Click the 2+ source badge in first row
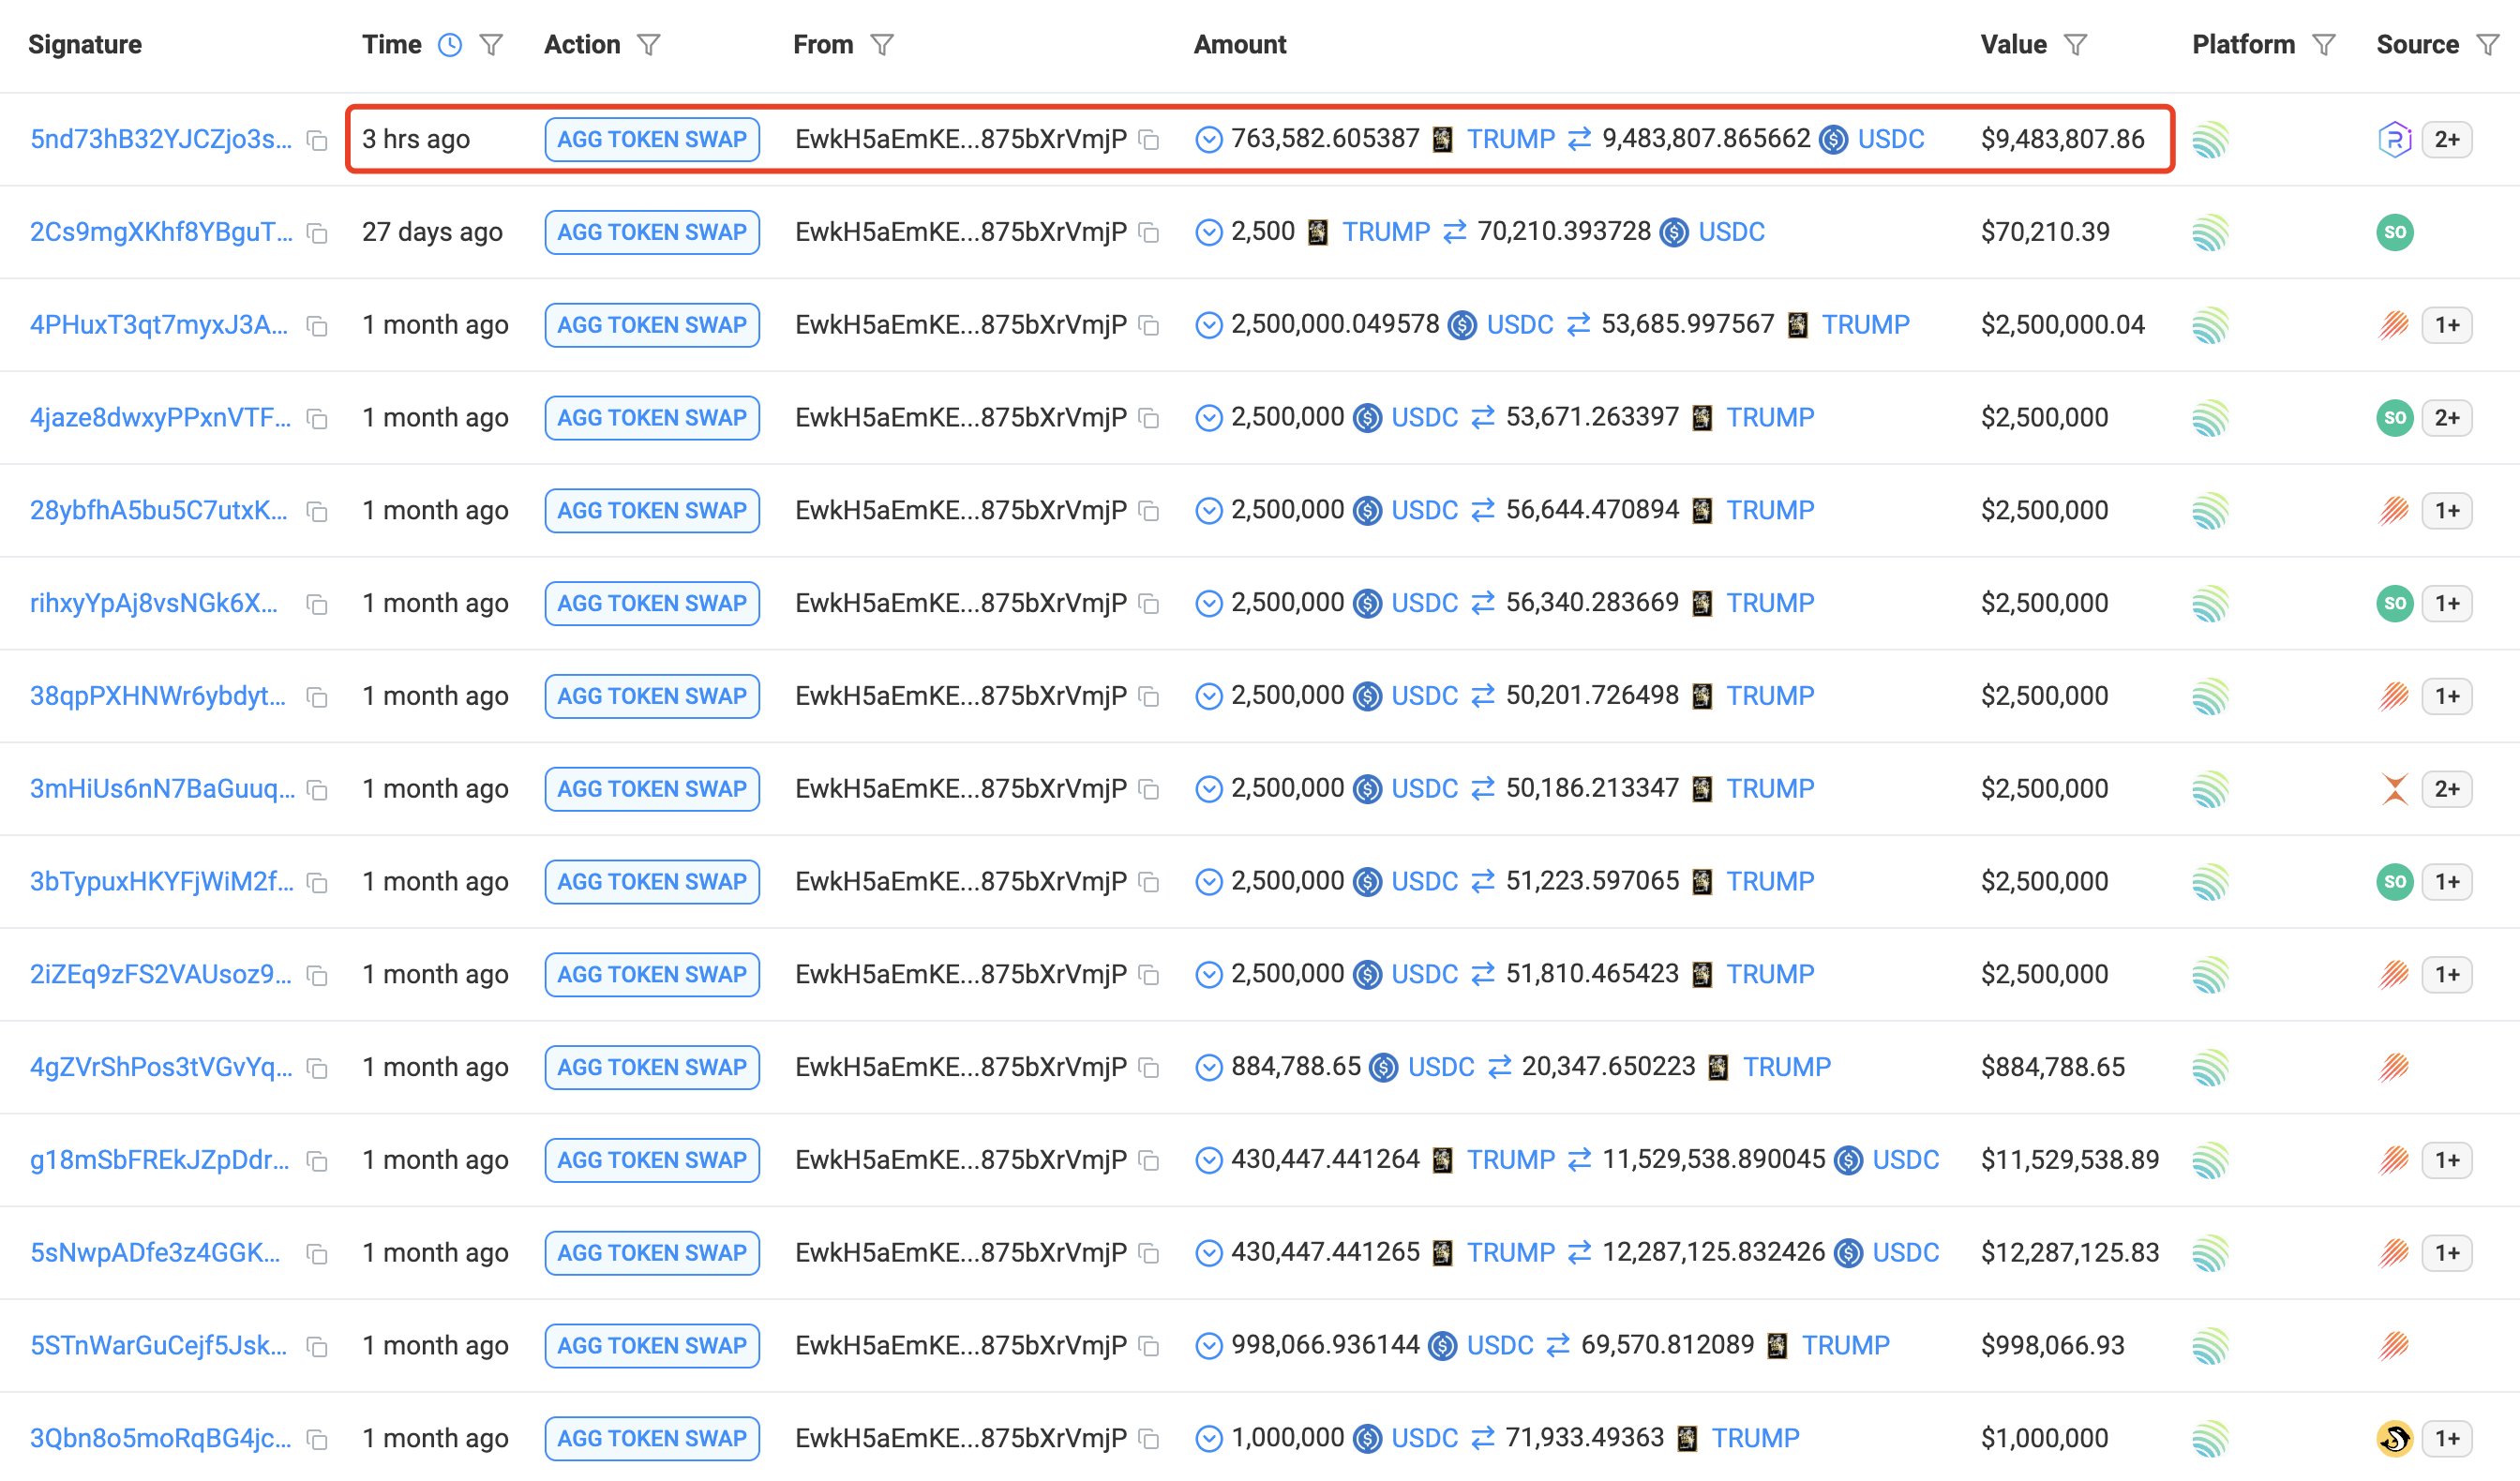 point(2446,139)
